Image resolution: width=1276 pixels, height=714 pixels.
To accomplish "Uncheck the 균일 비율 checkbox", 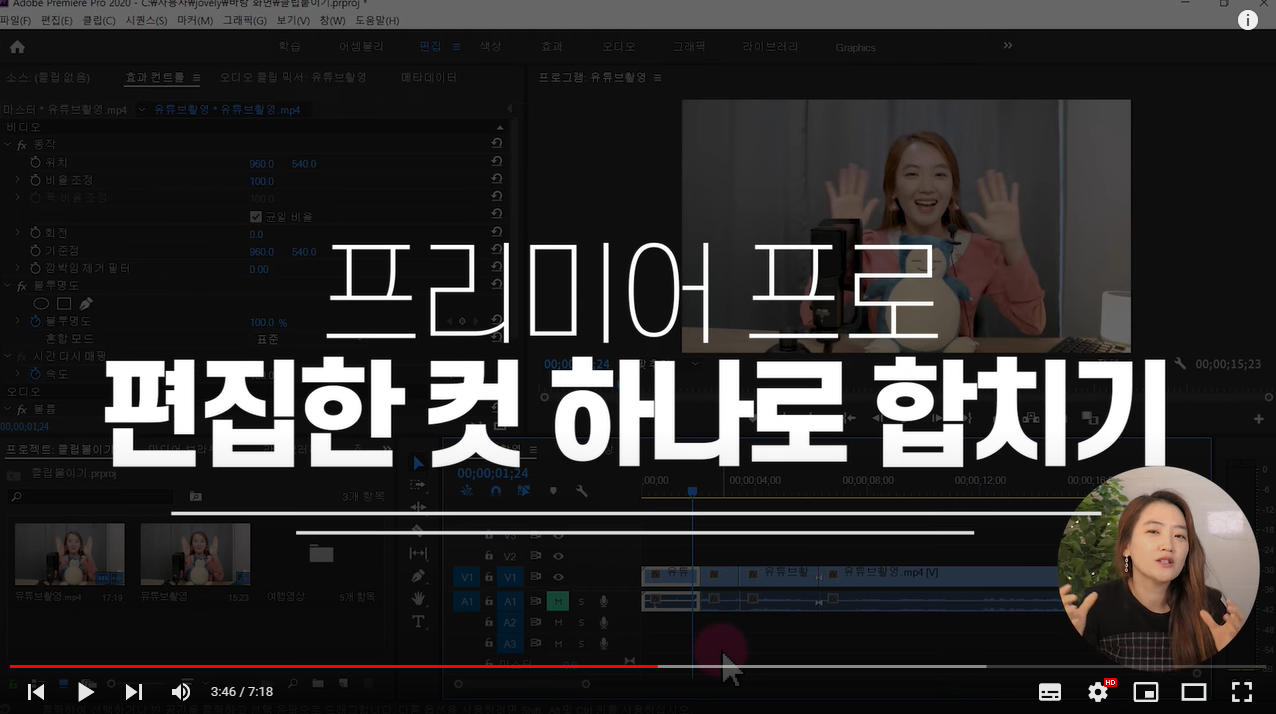I will click(255, 217).
